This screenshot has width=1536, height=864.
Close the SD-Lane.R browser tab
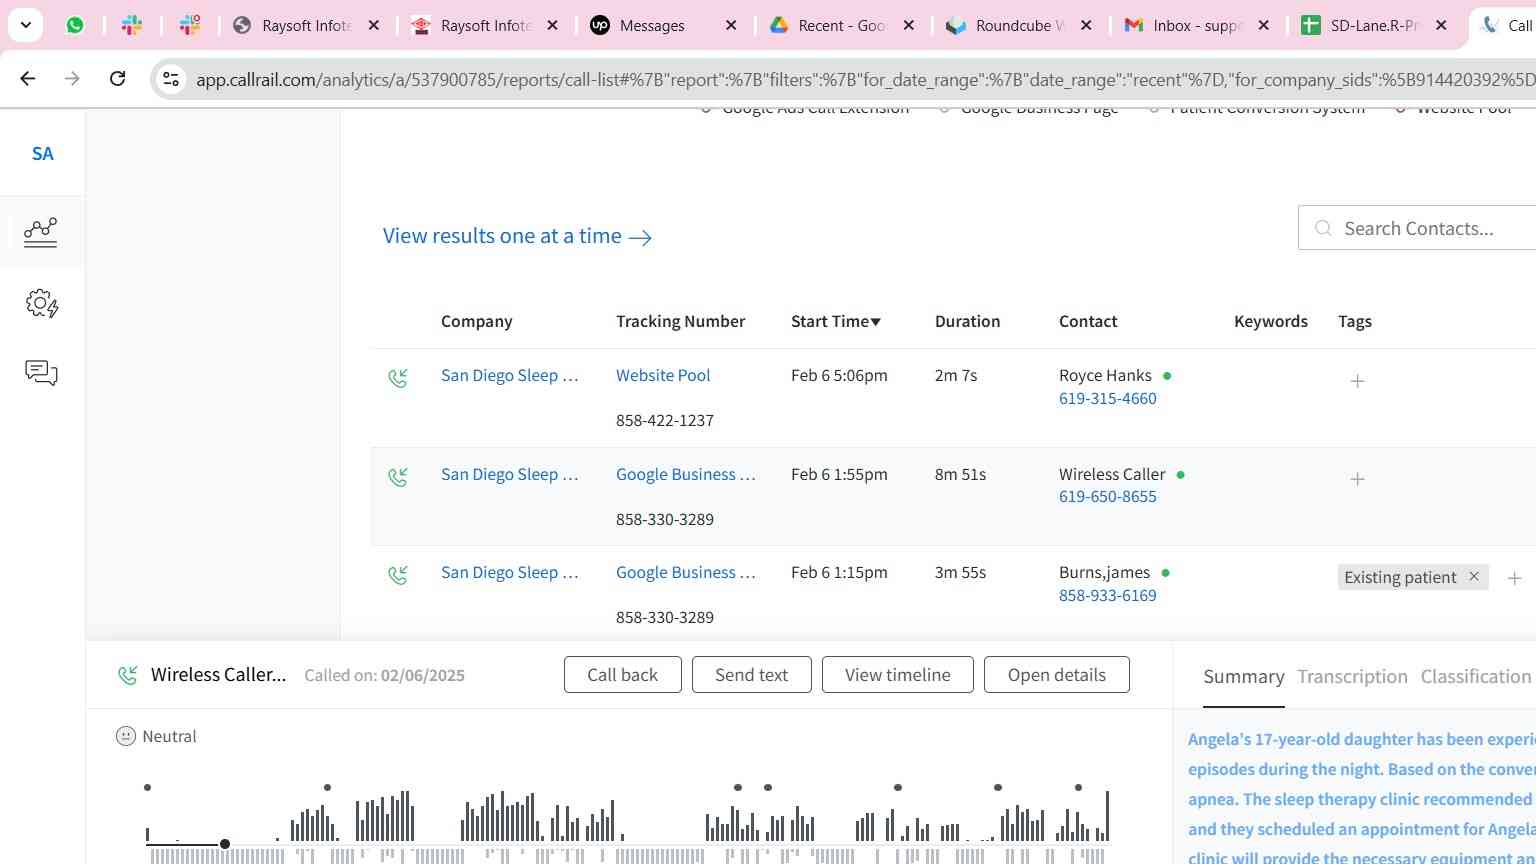click(x=1441, y=26)
